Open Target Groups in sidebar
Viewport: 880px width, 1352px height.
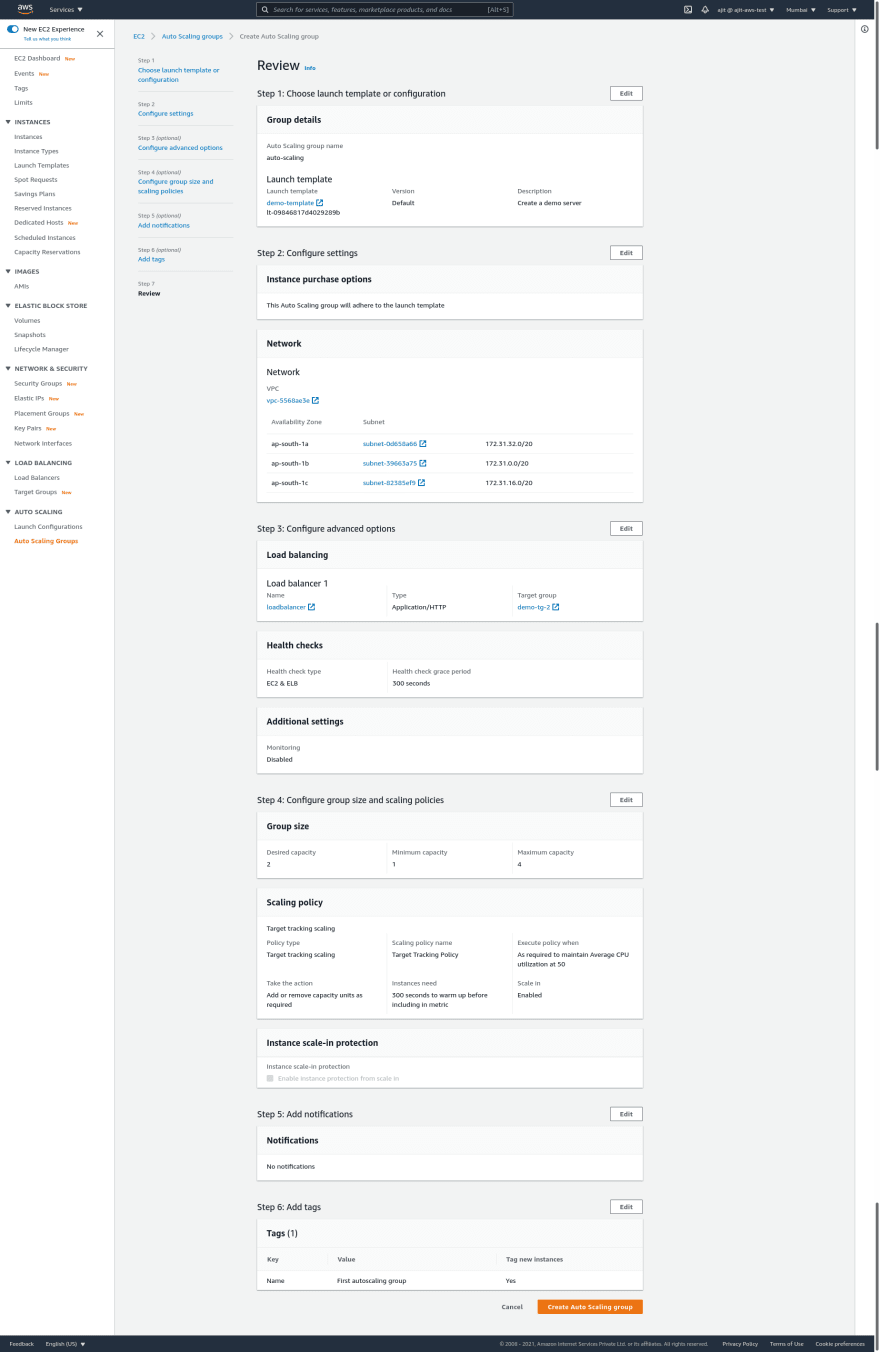(36, 492)
